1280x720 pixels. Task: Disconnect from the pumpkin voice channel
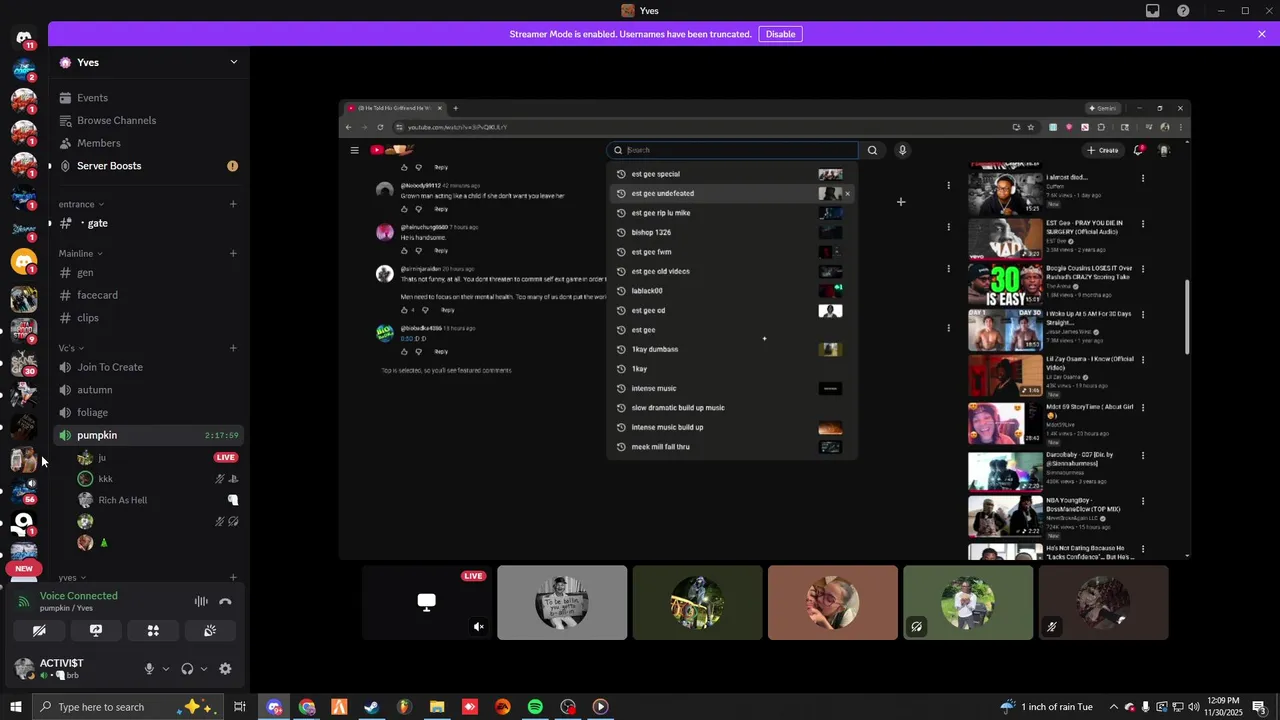coord(225,601)
